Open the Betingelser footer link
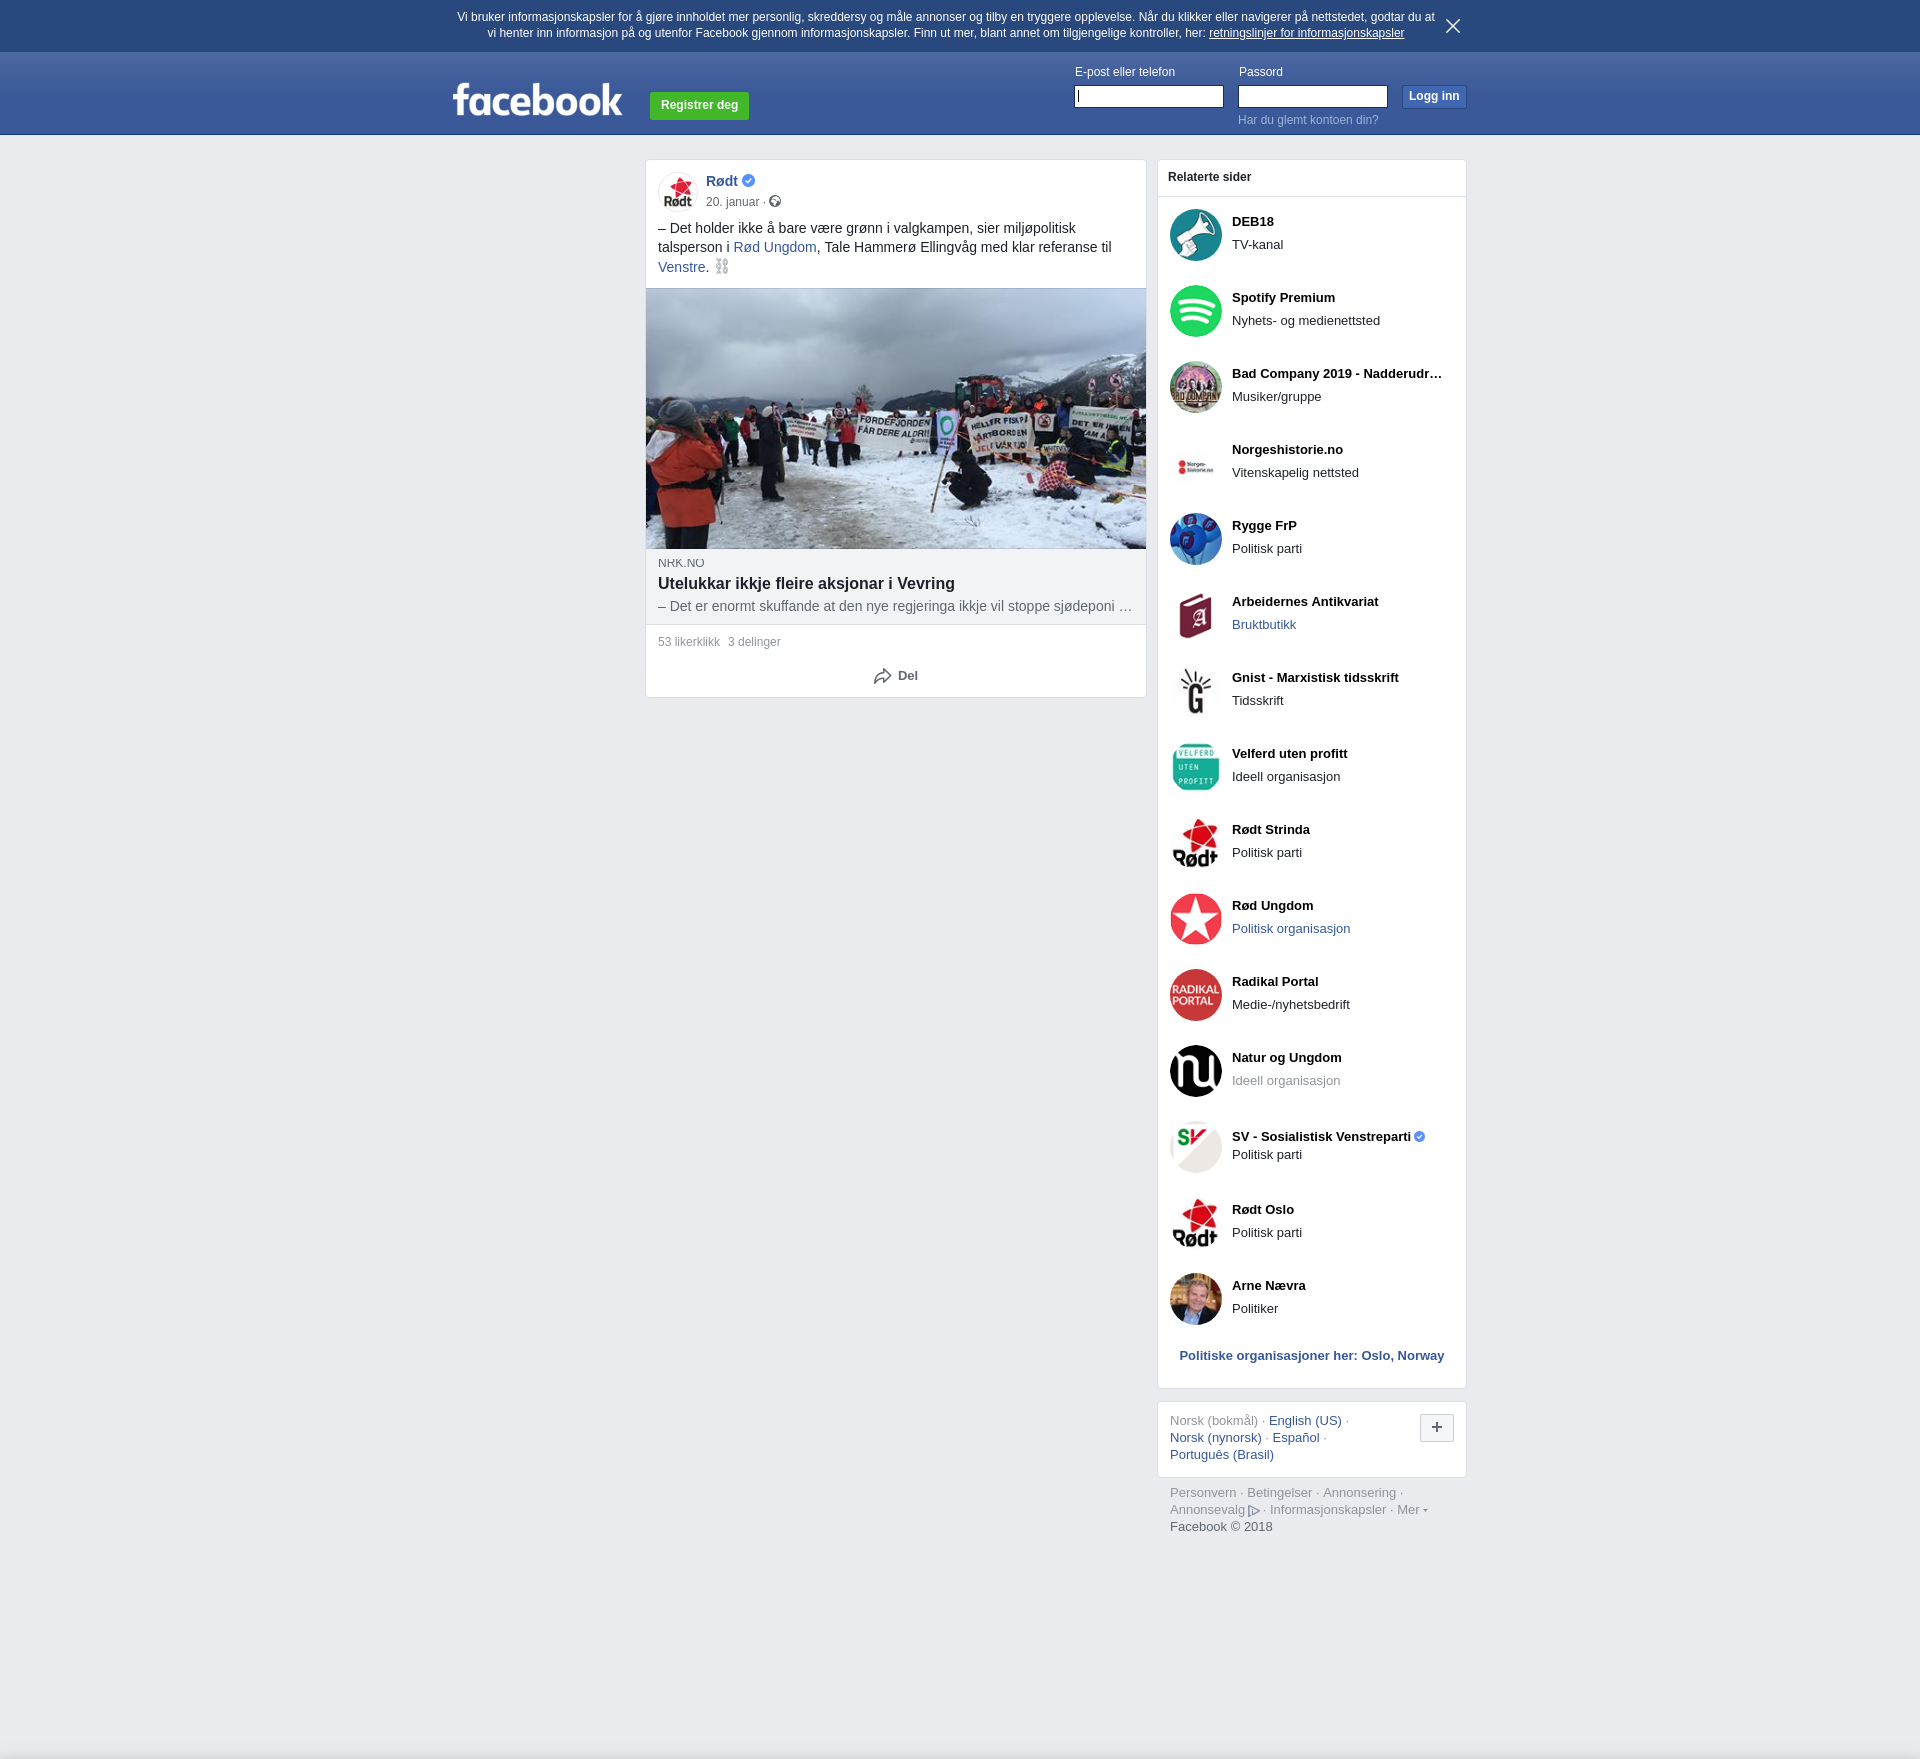 [x=1279, y=1493]
